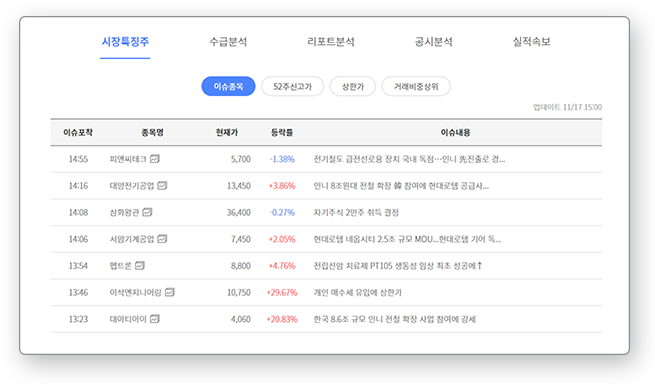
Task: Select the 시장특징주 tab
Action: click(x=125, y=42)
